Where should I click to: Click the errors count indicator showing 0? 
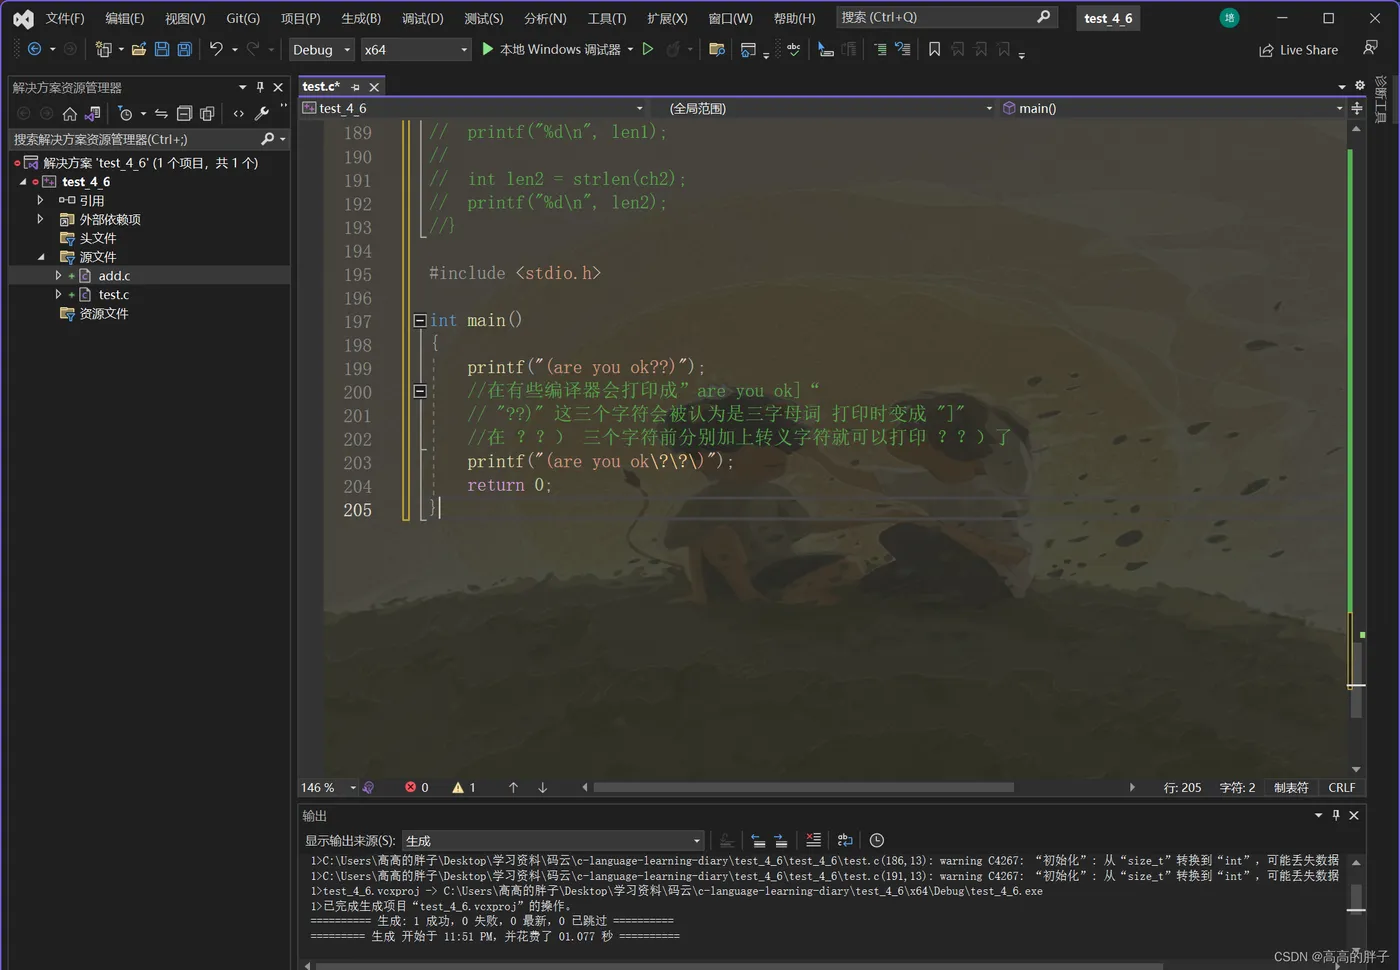point(417,788)
